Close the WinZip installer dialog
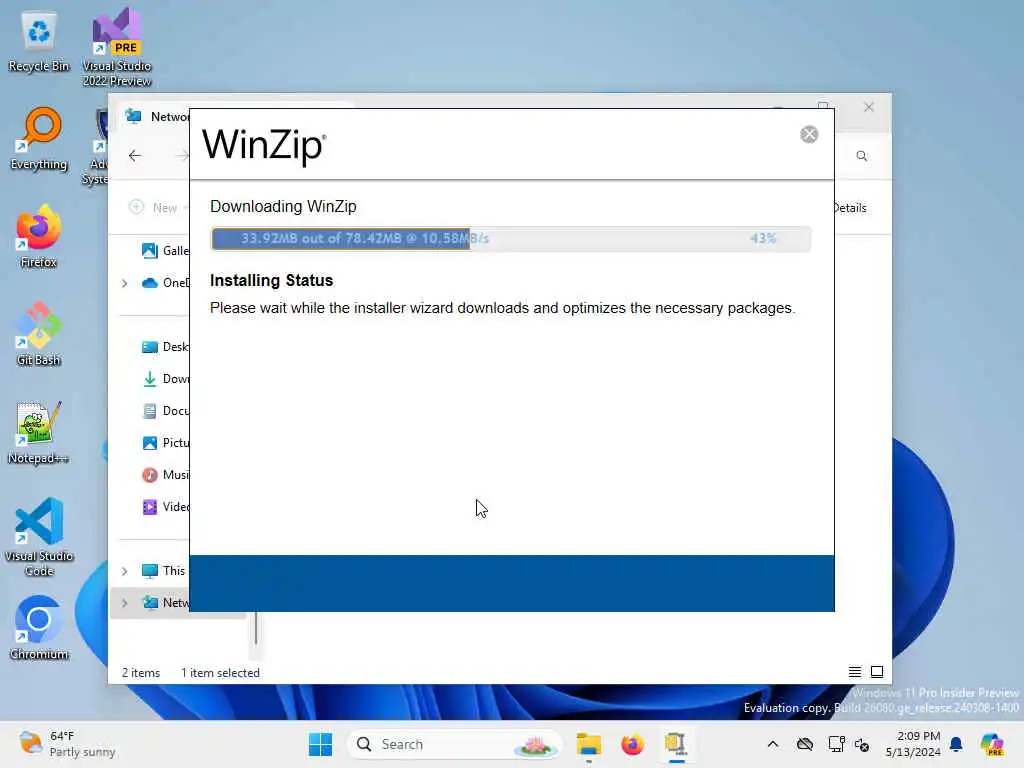The image size is (1024, 768). 808,134
